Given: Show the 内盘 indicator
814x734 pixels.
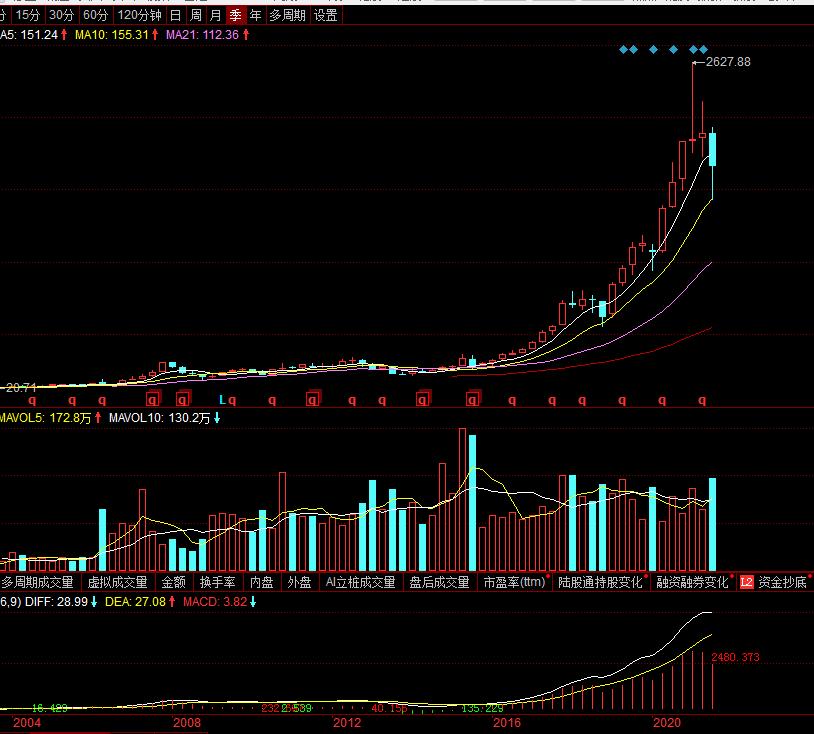Looking at the screenshot, I should point(262,582).
